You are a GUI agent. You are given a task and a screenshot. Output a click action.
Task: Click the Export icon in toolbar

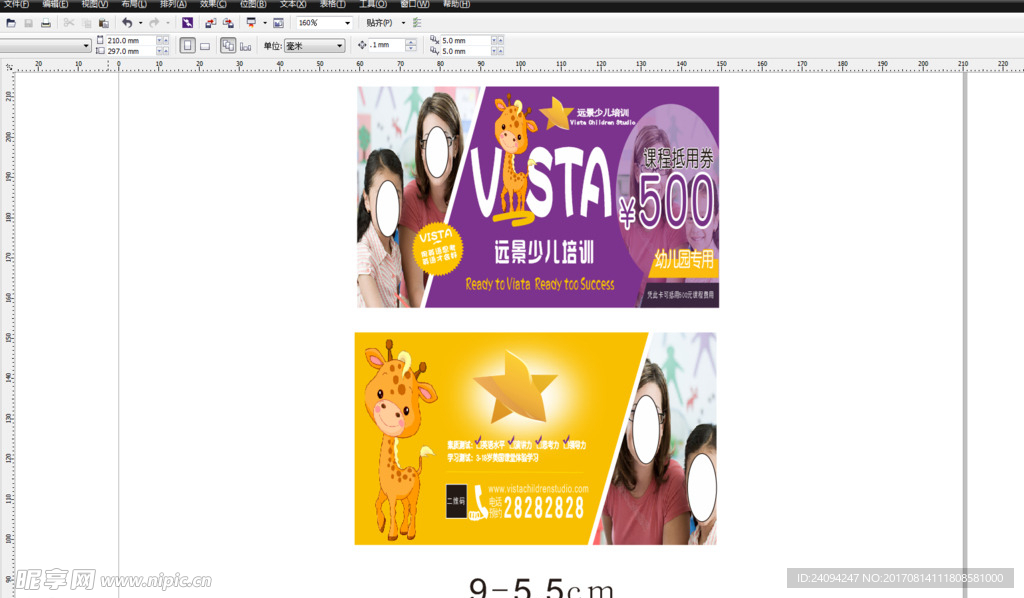pos(228,22)
